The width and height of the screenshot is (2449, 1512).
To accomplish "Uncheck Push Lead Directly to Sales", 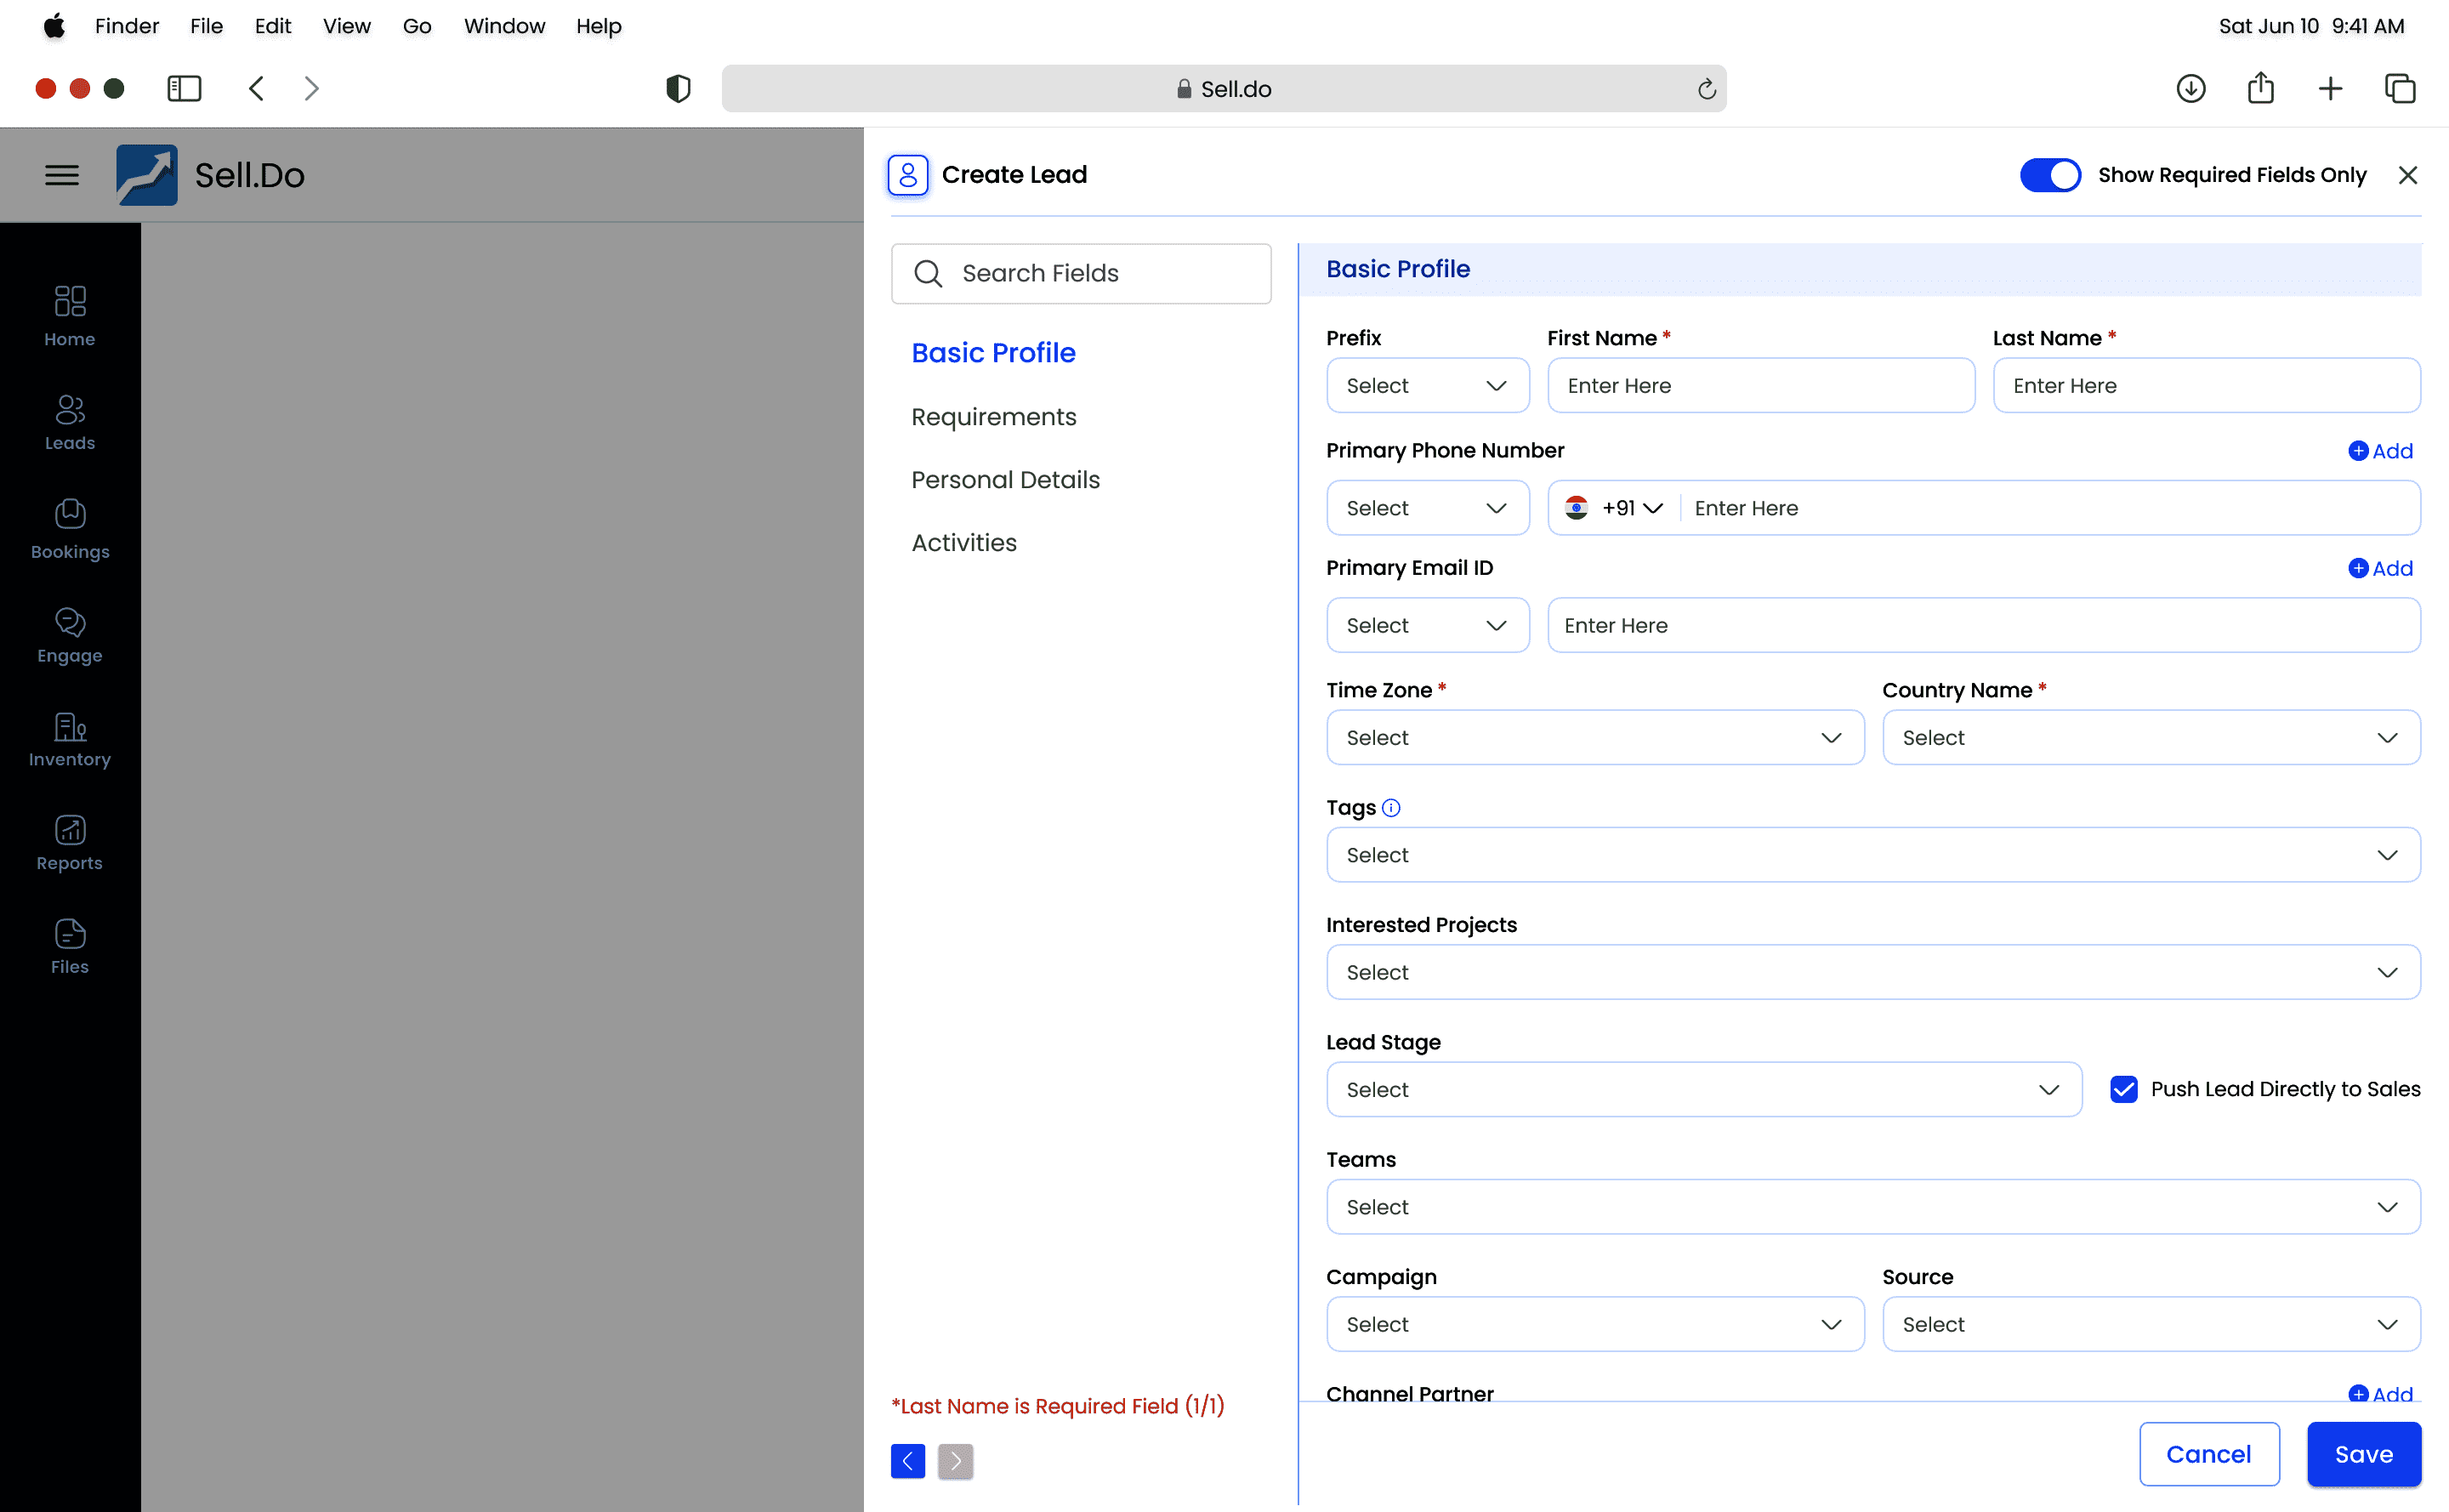I will [2123, 1089].
